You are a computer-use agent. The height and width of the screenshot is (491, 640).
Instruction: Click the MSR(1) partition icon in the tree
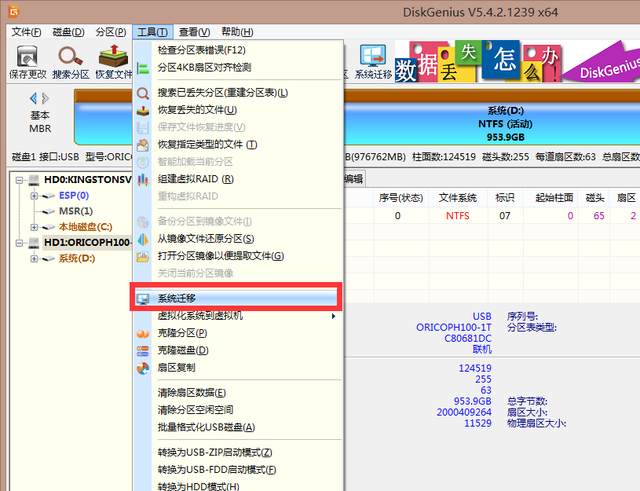49,211
